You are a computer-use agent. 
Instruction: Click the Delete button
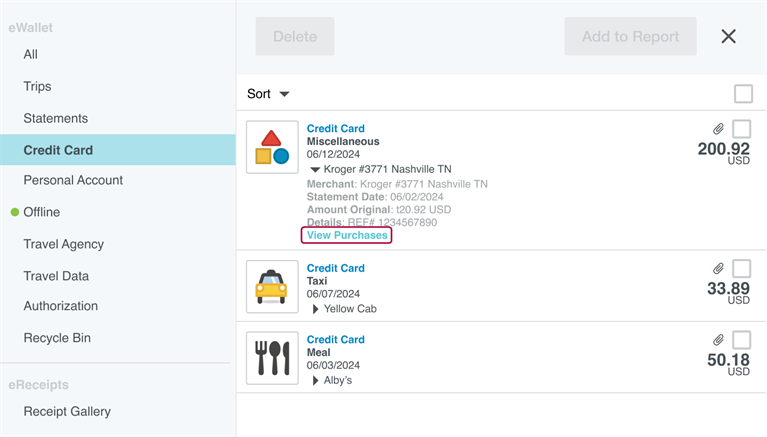(x=295, y=36)
